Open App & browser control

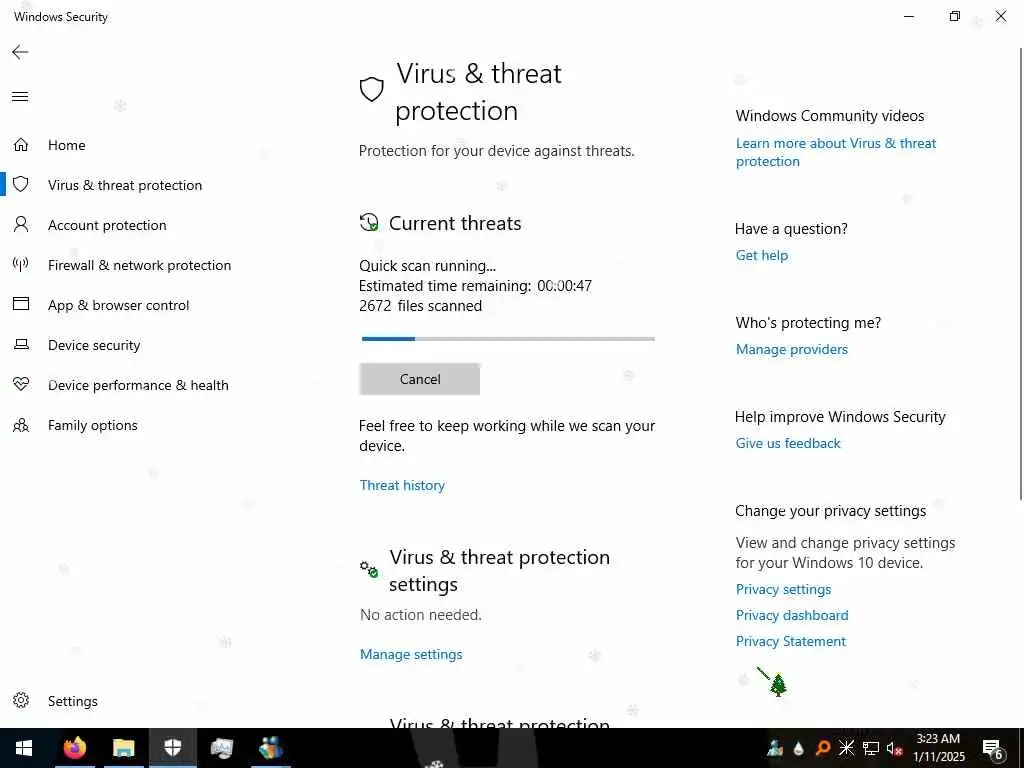pyautogui.click(x=118, y=305)
